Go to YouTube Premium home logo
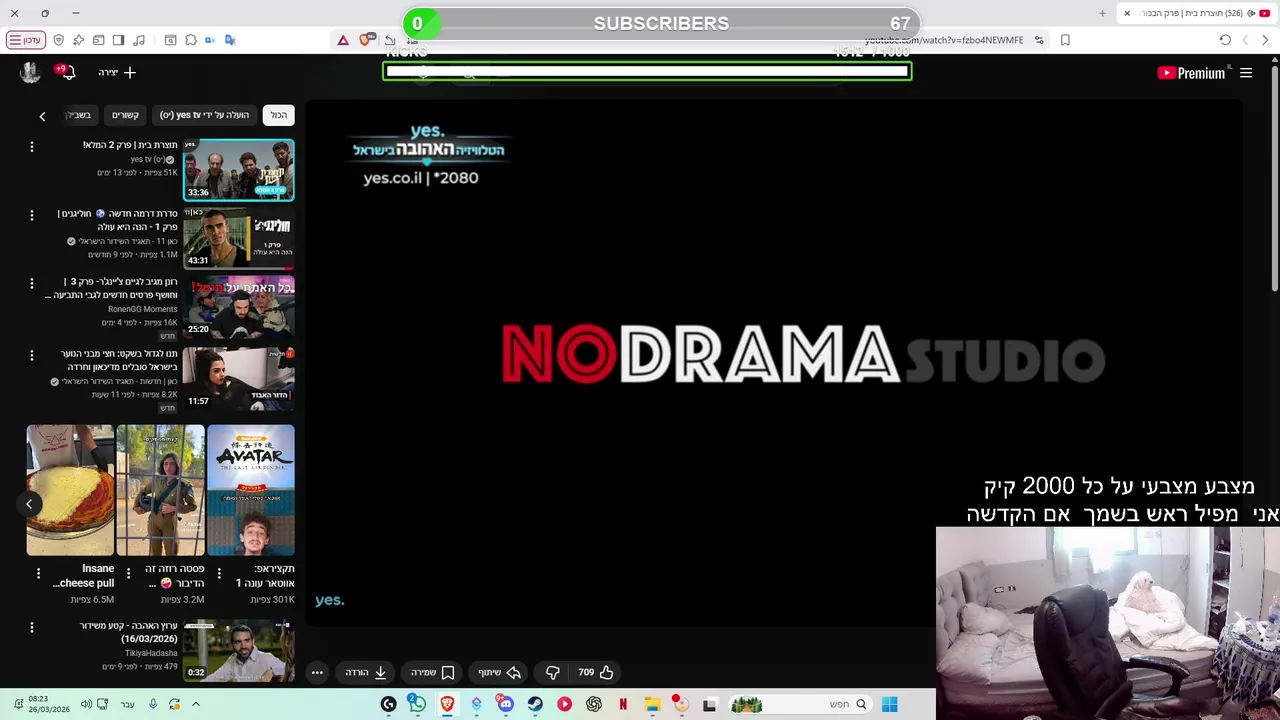 [1191, 73]
